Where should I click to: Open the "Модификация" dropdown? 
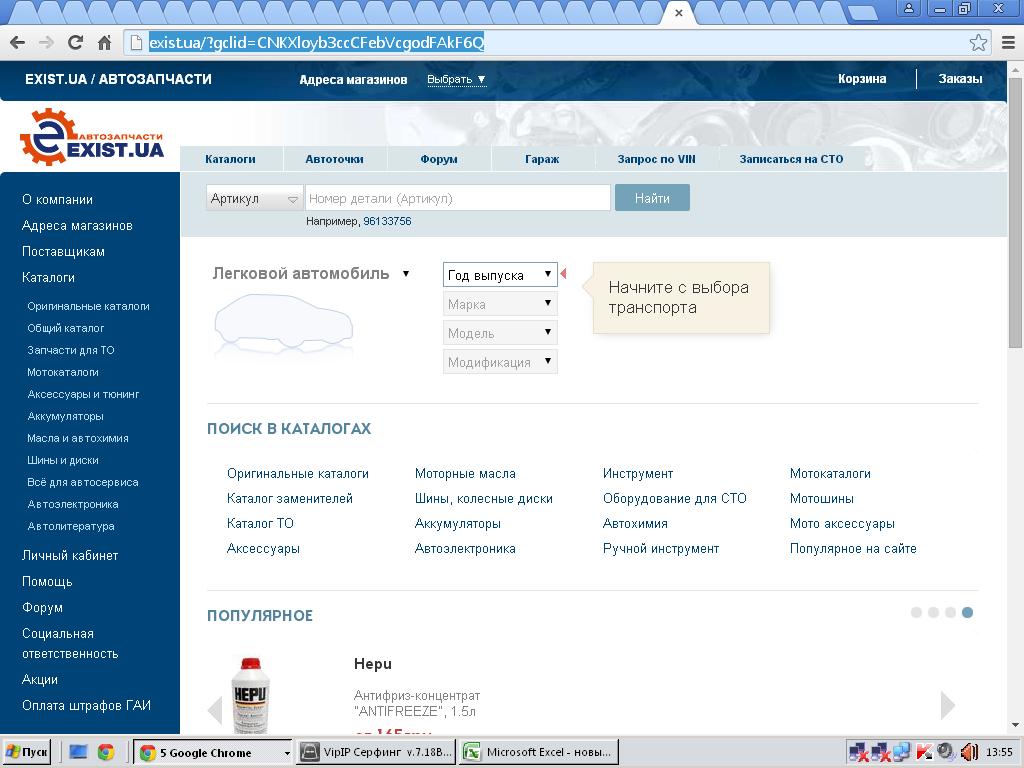[x=500, y=362]
